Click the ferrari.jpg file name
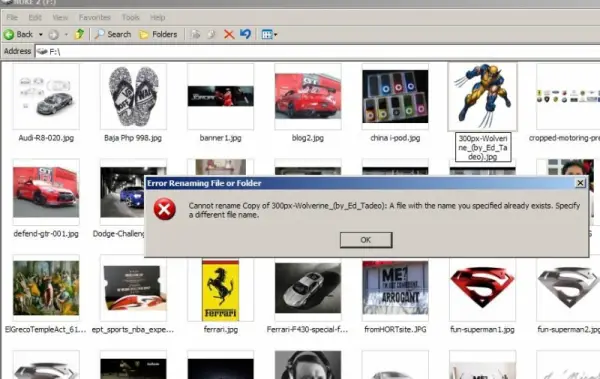The height and width of the screenshot is (379, 600). (x=220, y=329)
